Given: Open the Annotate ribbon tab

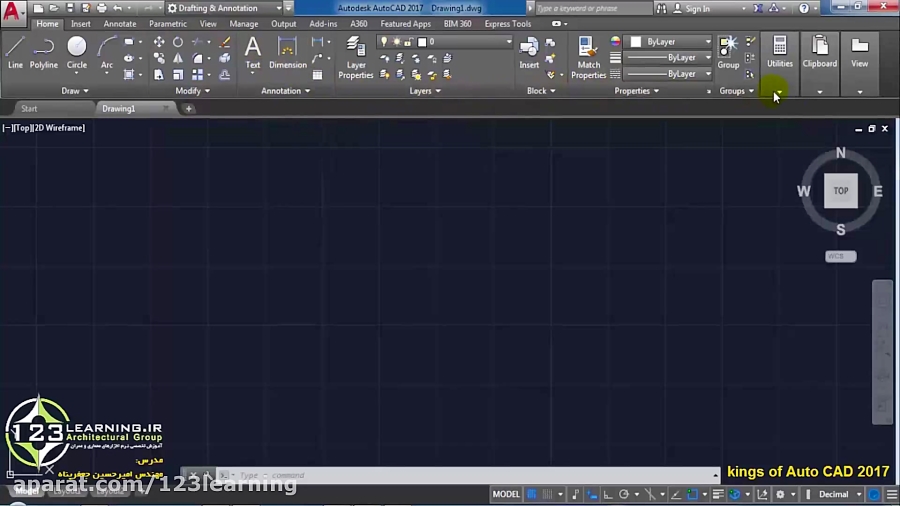Looking at the screenshot, I should click(x=119, y=24).
